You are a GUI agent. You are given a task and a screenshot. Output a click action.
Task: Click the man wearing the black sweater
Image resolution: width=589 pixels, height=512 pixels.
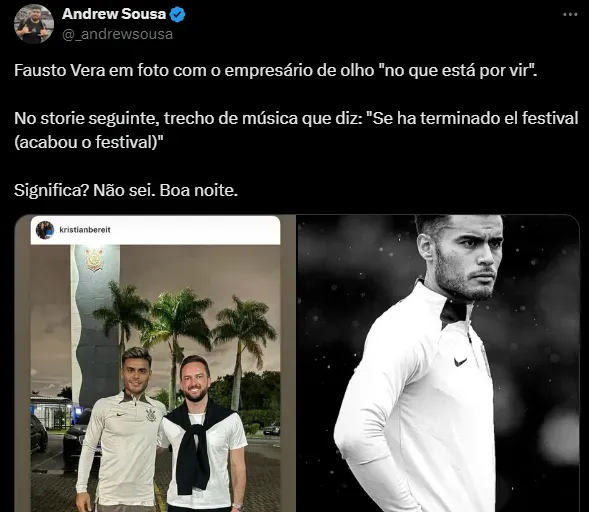click(x=203, y=432)
